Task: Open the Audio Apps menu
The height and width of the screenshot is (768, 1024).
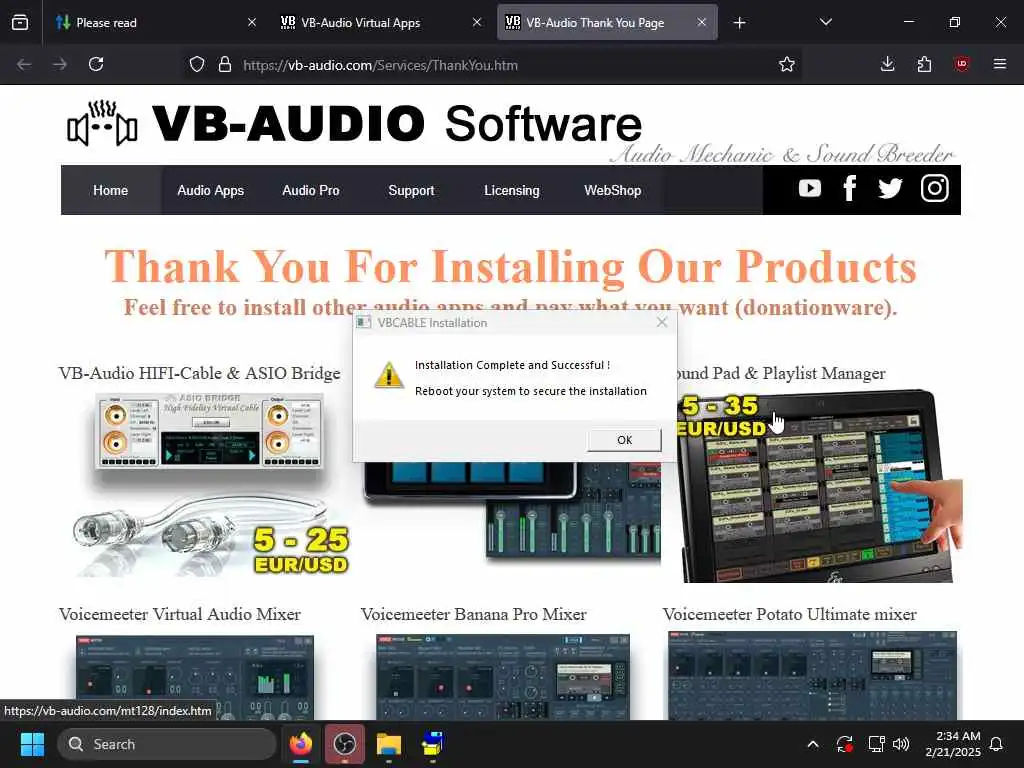Action: tap(210, 190)
